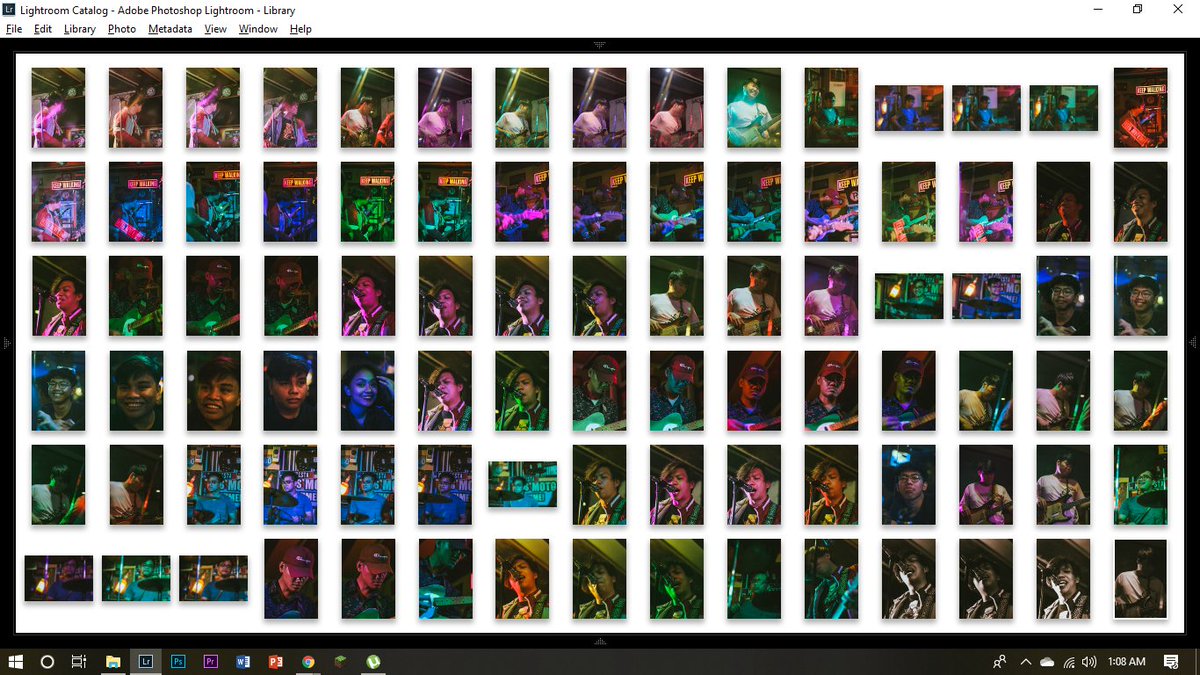Open the Help menu
1200x675 pixels.
301,29
